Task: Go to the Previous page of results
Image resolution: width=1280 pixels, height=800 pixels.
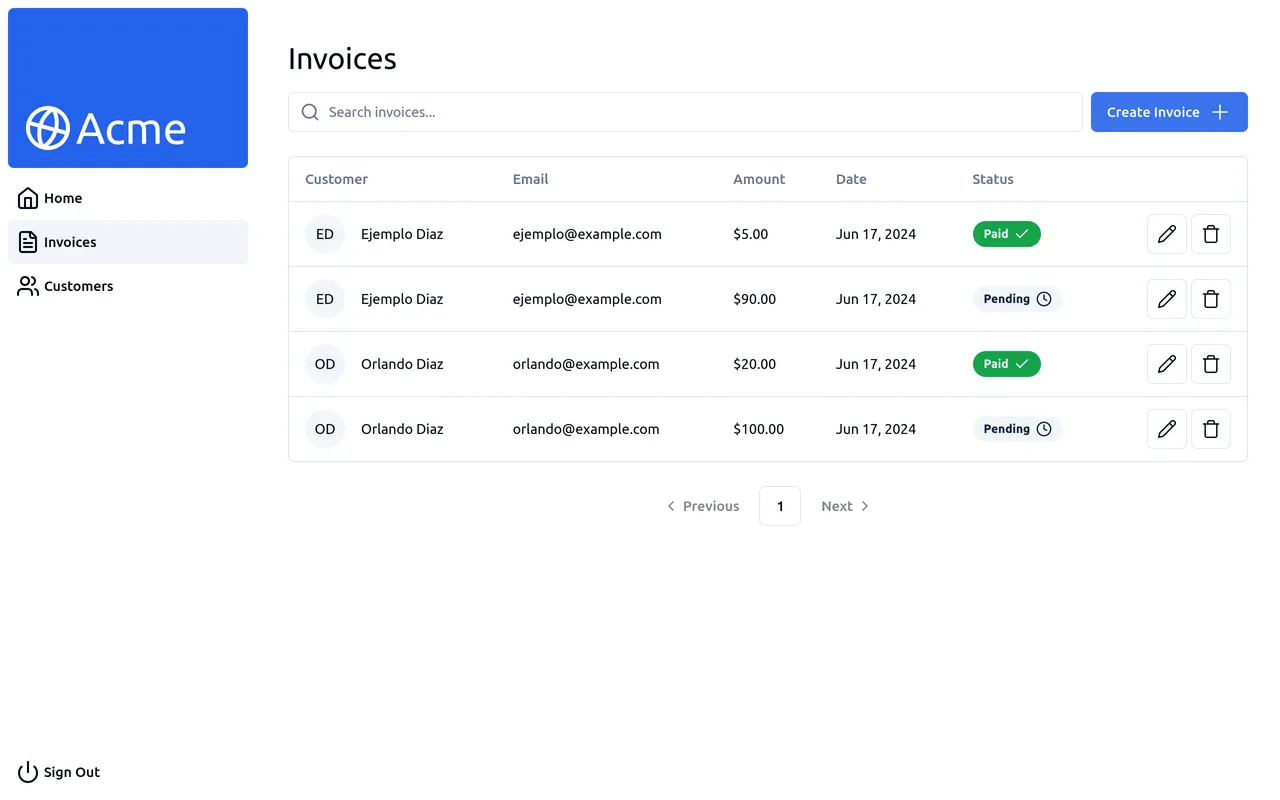Action: coord(703,506)
